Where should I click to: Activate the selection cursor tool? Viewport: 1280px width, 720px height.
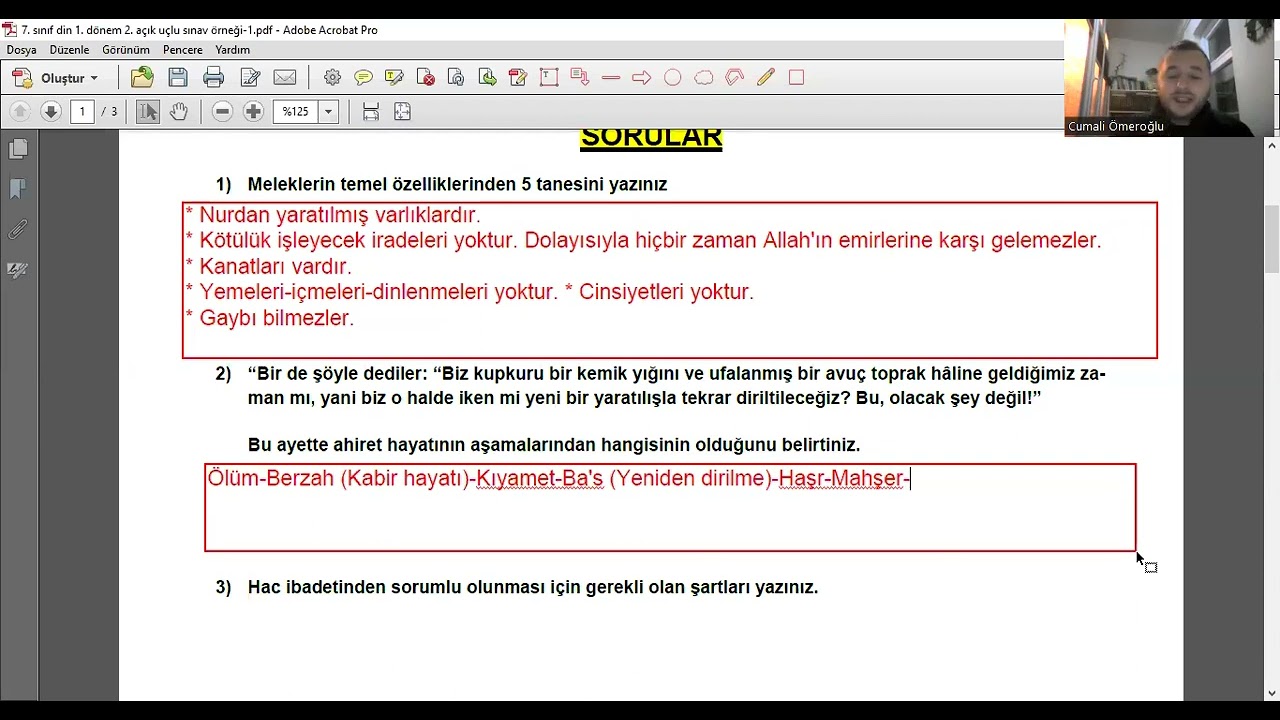point(148,111)
